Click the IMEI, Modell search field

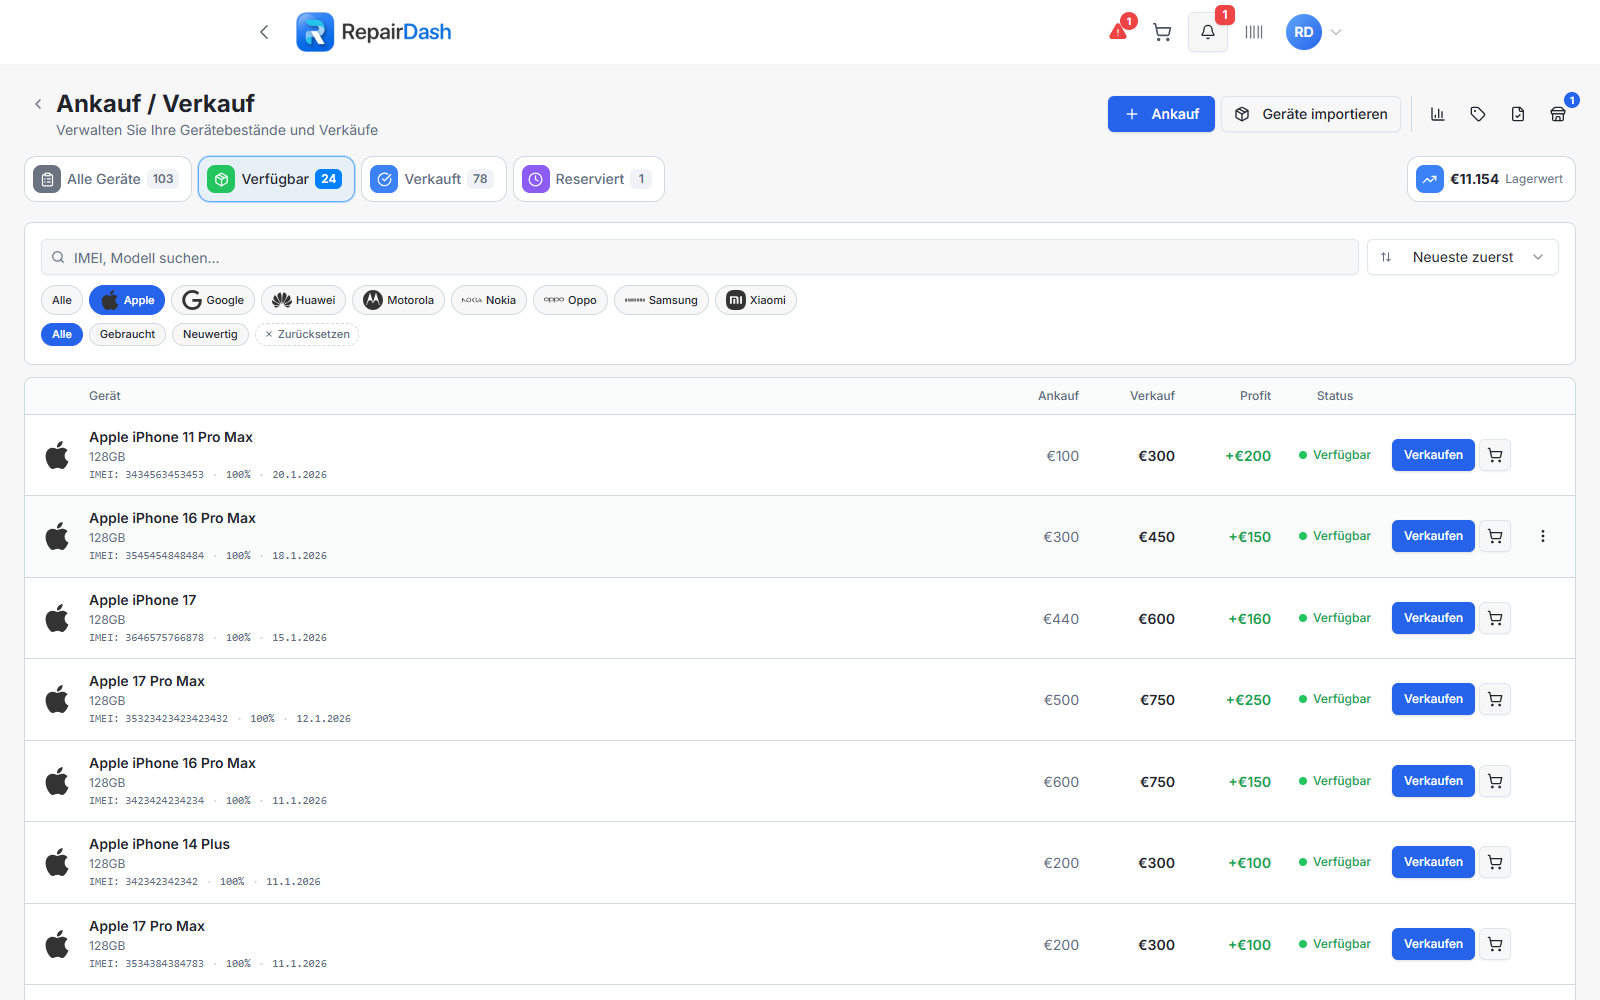point(700,257)
